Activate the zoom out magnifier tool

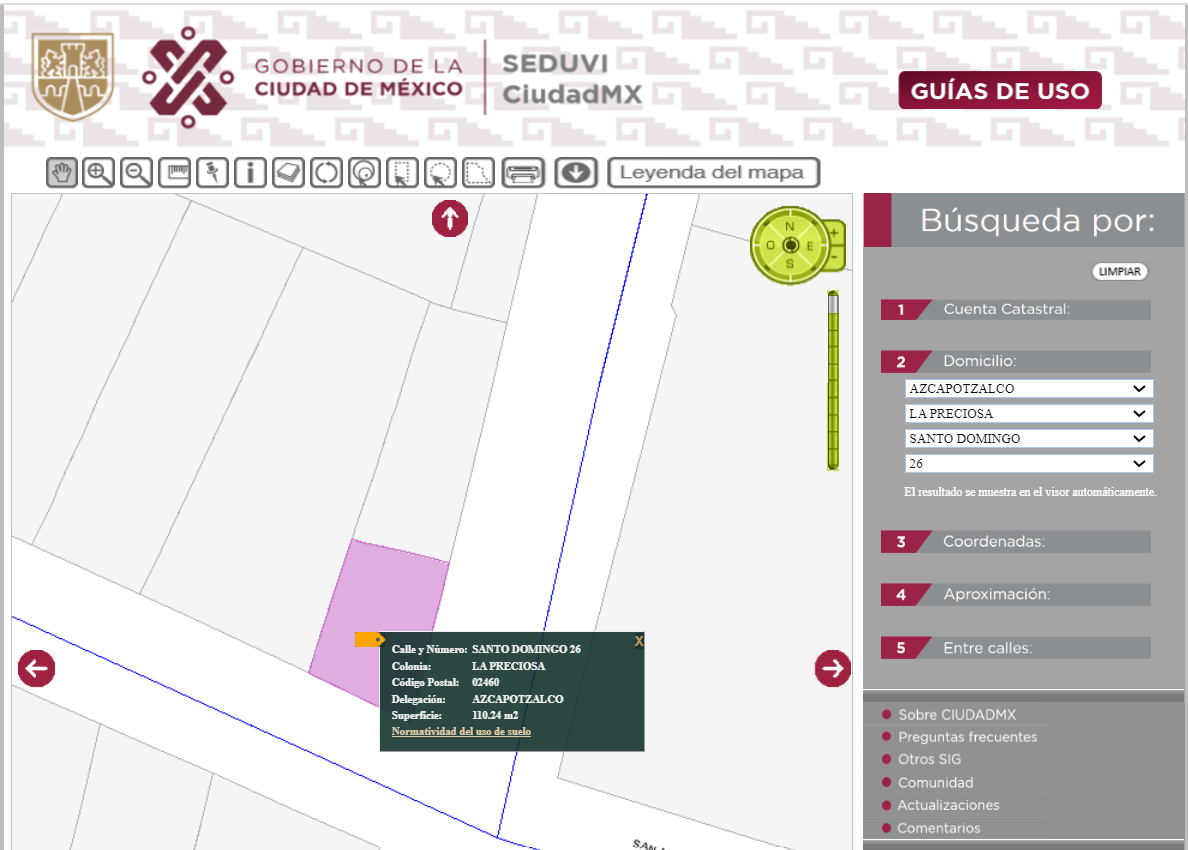136,173
